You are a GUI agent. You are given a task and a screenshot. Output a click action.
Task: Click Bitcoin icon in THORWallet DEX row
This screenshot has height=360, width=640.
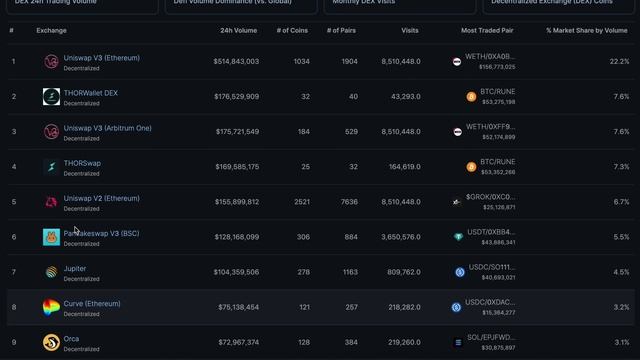click(471, 97)
